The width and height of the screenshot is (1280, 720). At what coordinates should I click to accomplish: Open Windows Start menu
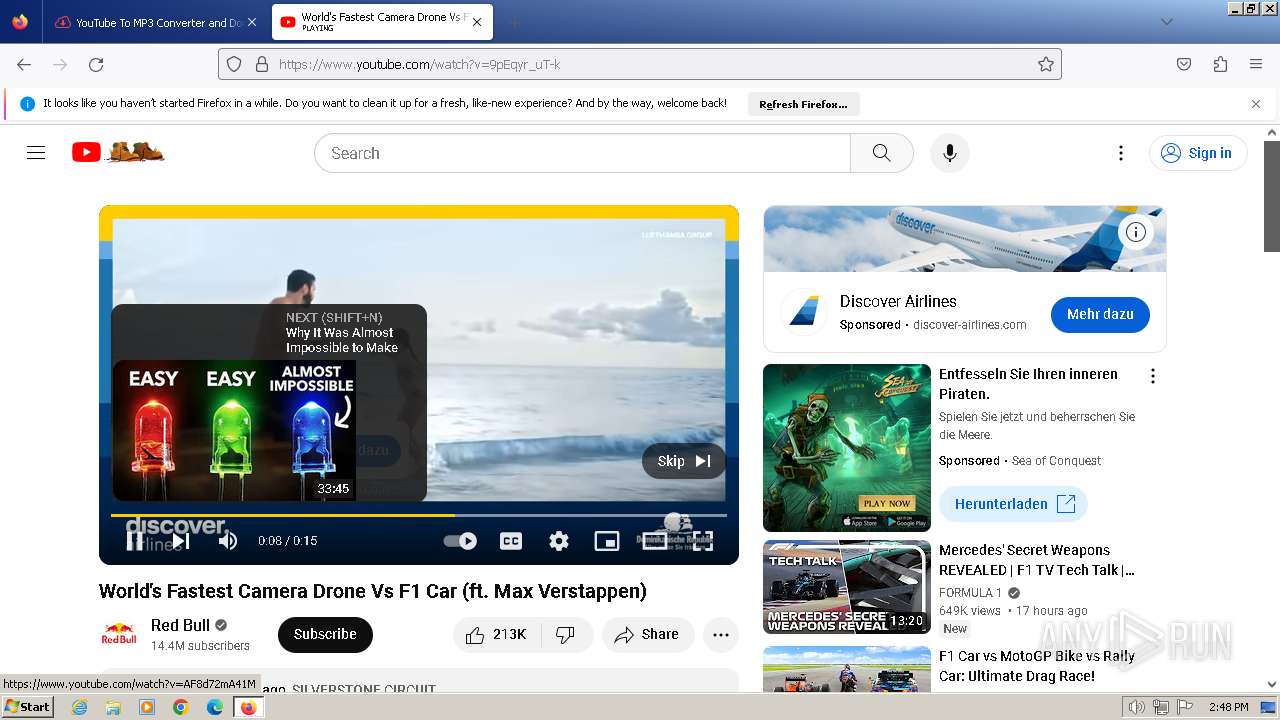pos(28,707)
